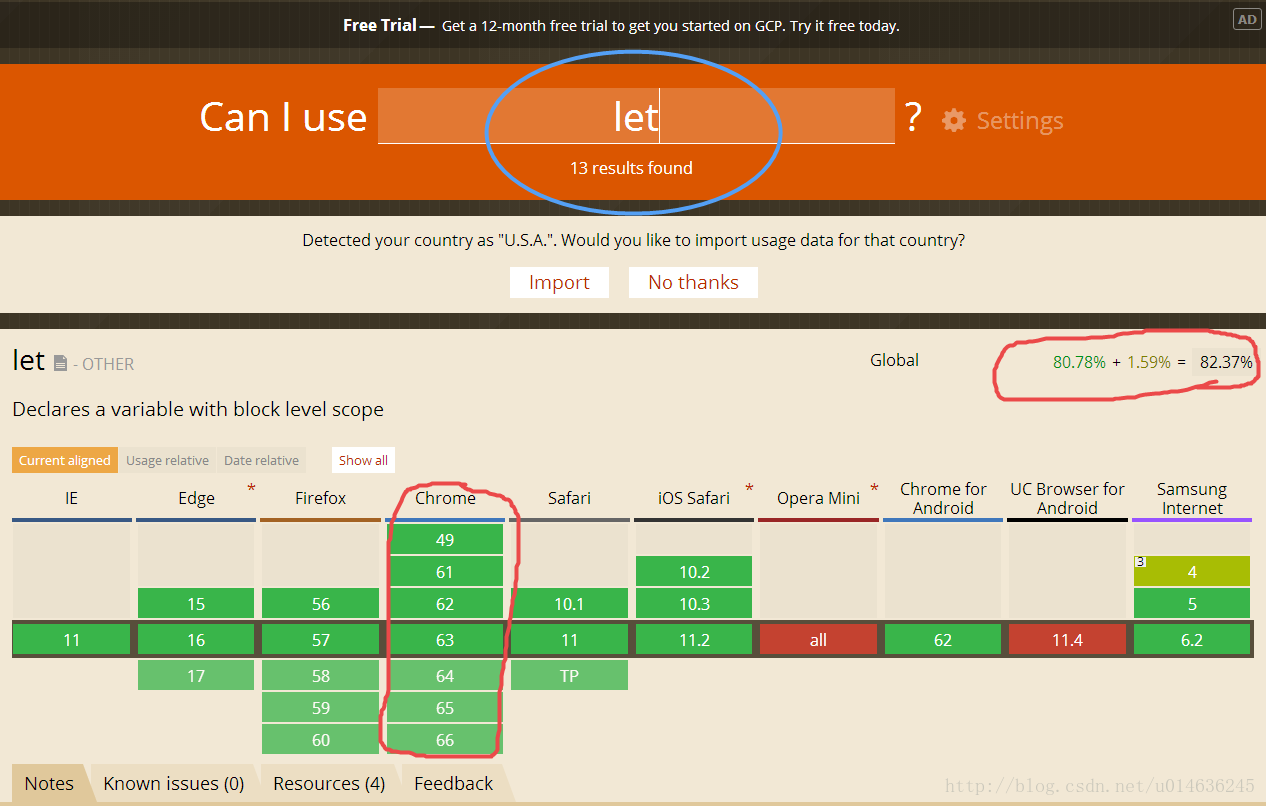Click the Firefox 56 cell
1266x806 pixels.
[x=320, y=604]
